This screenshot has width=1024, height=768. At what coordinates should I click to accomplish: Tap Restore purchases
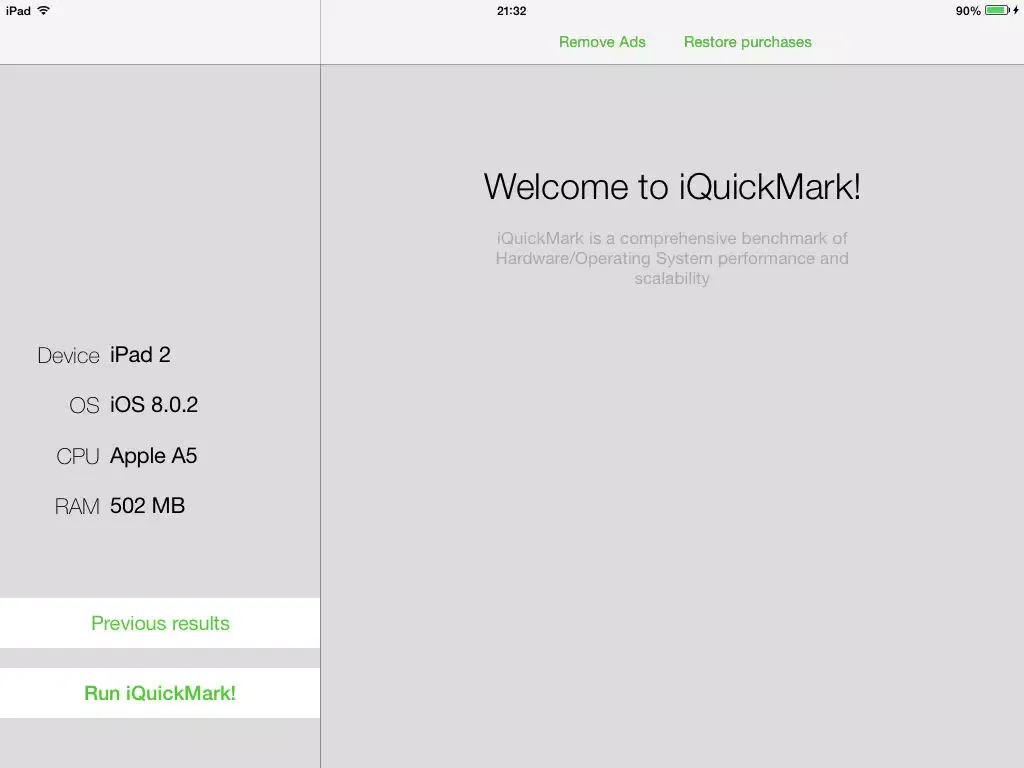[748, 42]
